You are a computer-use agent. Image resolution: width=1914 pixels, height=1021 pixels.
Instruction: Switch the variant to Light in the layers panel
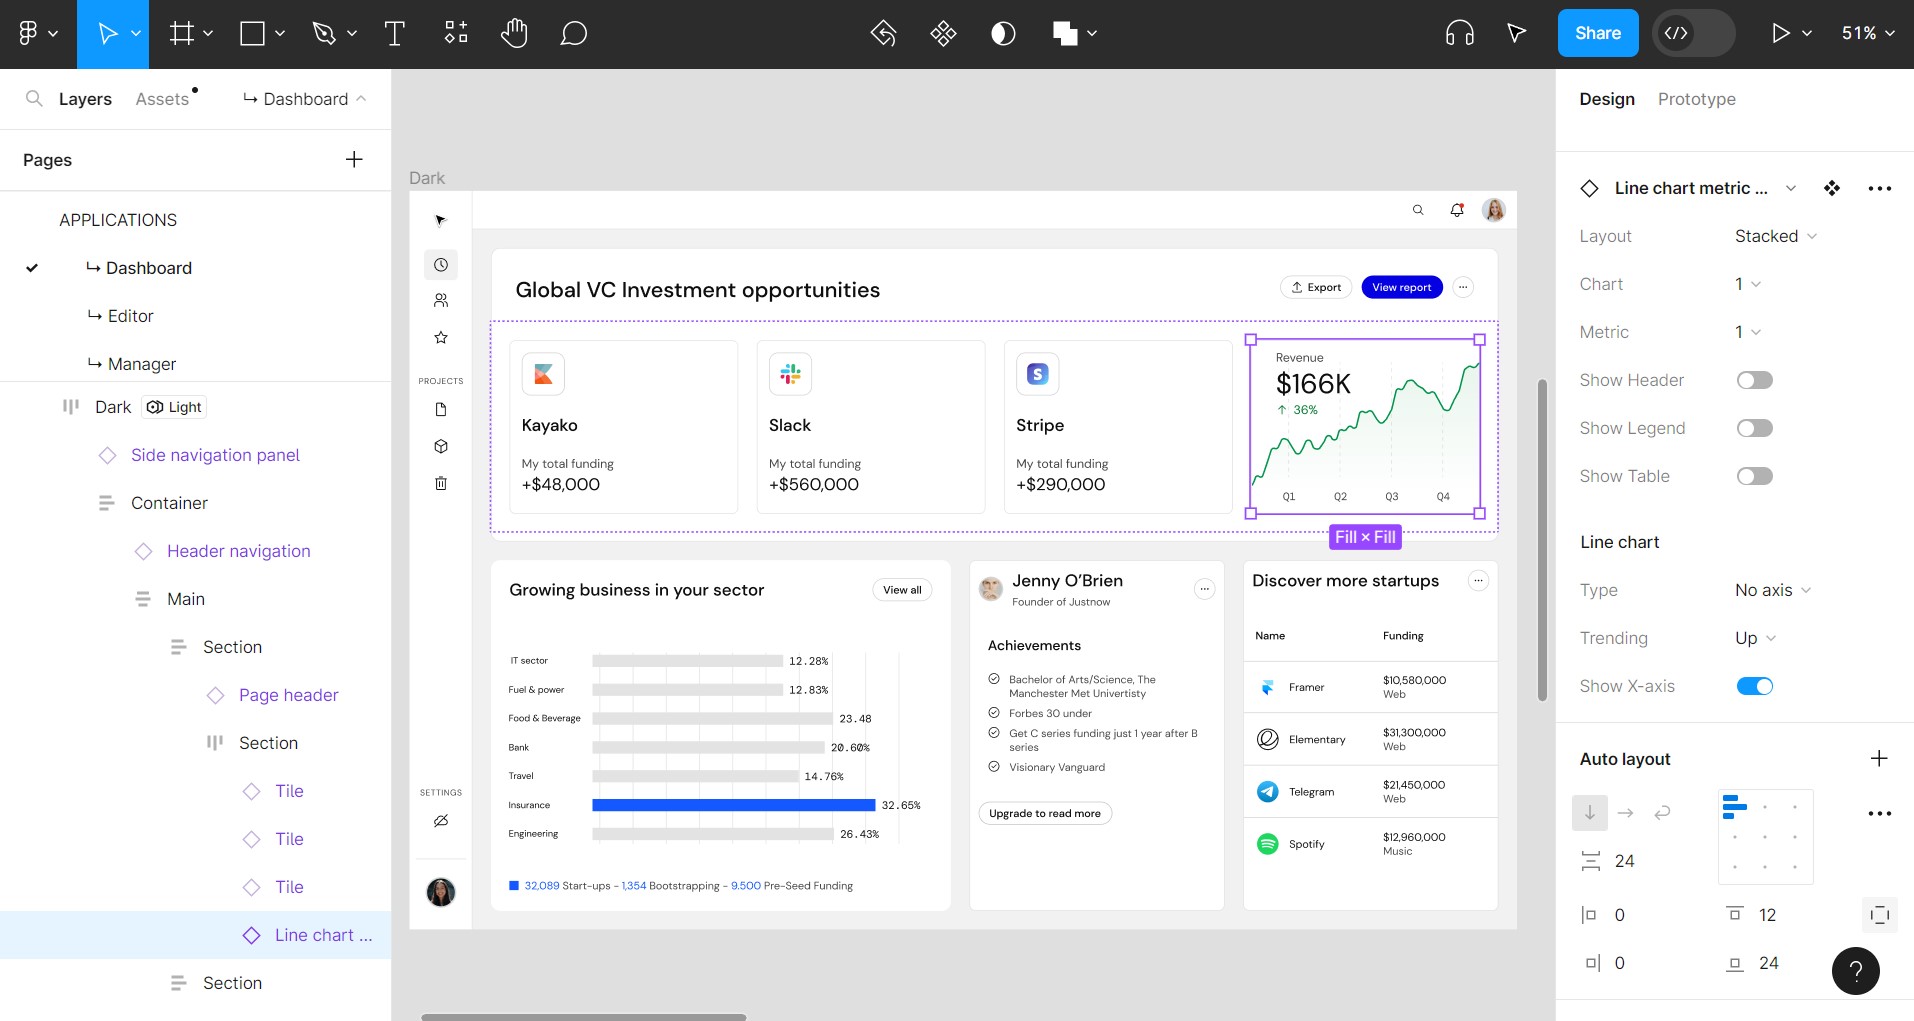tap(174, 407)
